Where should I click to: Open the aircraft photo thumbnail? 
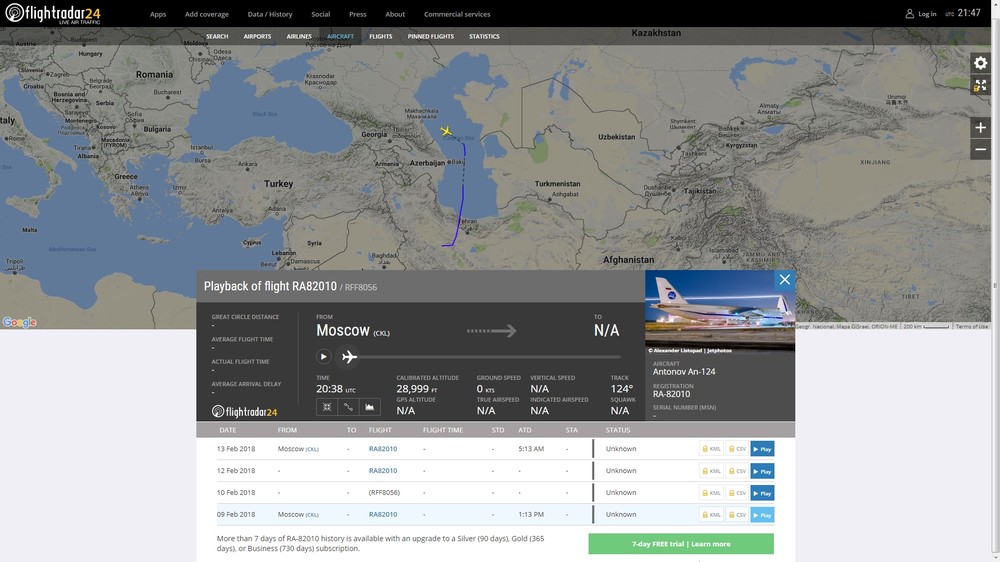tap(720, 311)
